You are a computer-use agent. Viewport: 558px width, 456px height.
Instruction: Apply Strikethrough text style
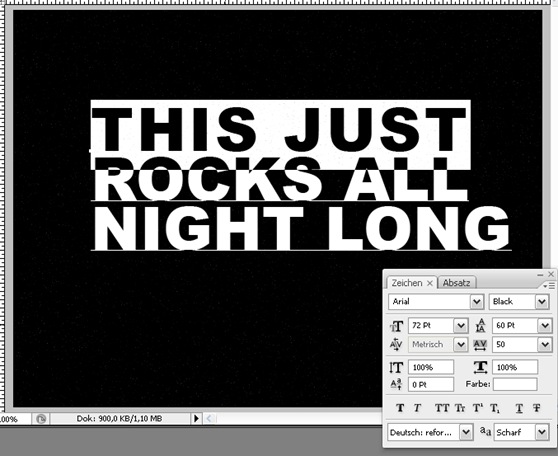pyautogui.click(x=537, y=408)
